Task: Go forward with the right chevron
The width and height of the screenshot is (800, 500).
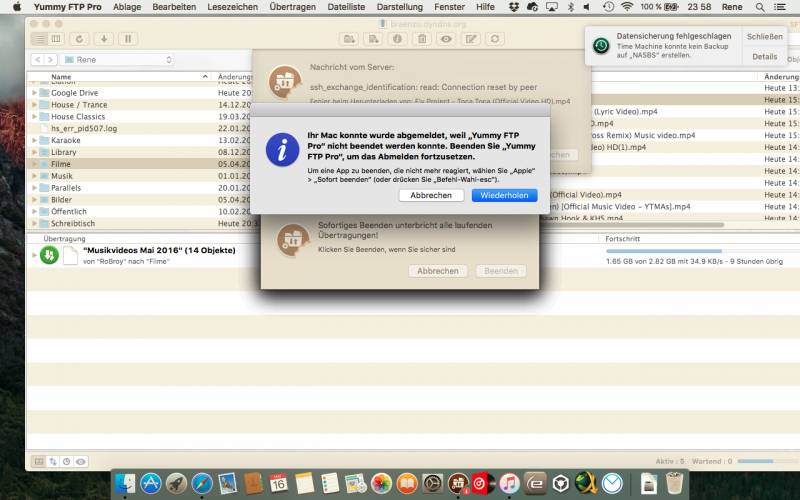Action: point(51,60)
